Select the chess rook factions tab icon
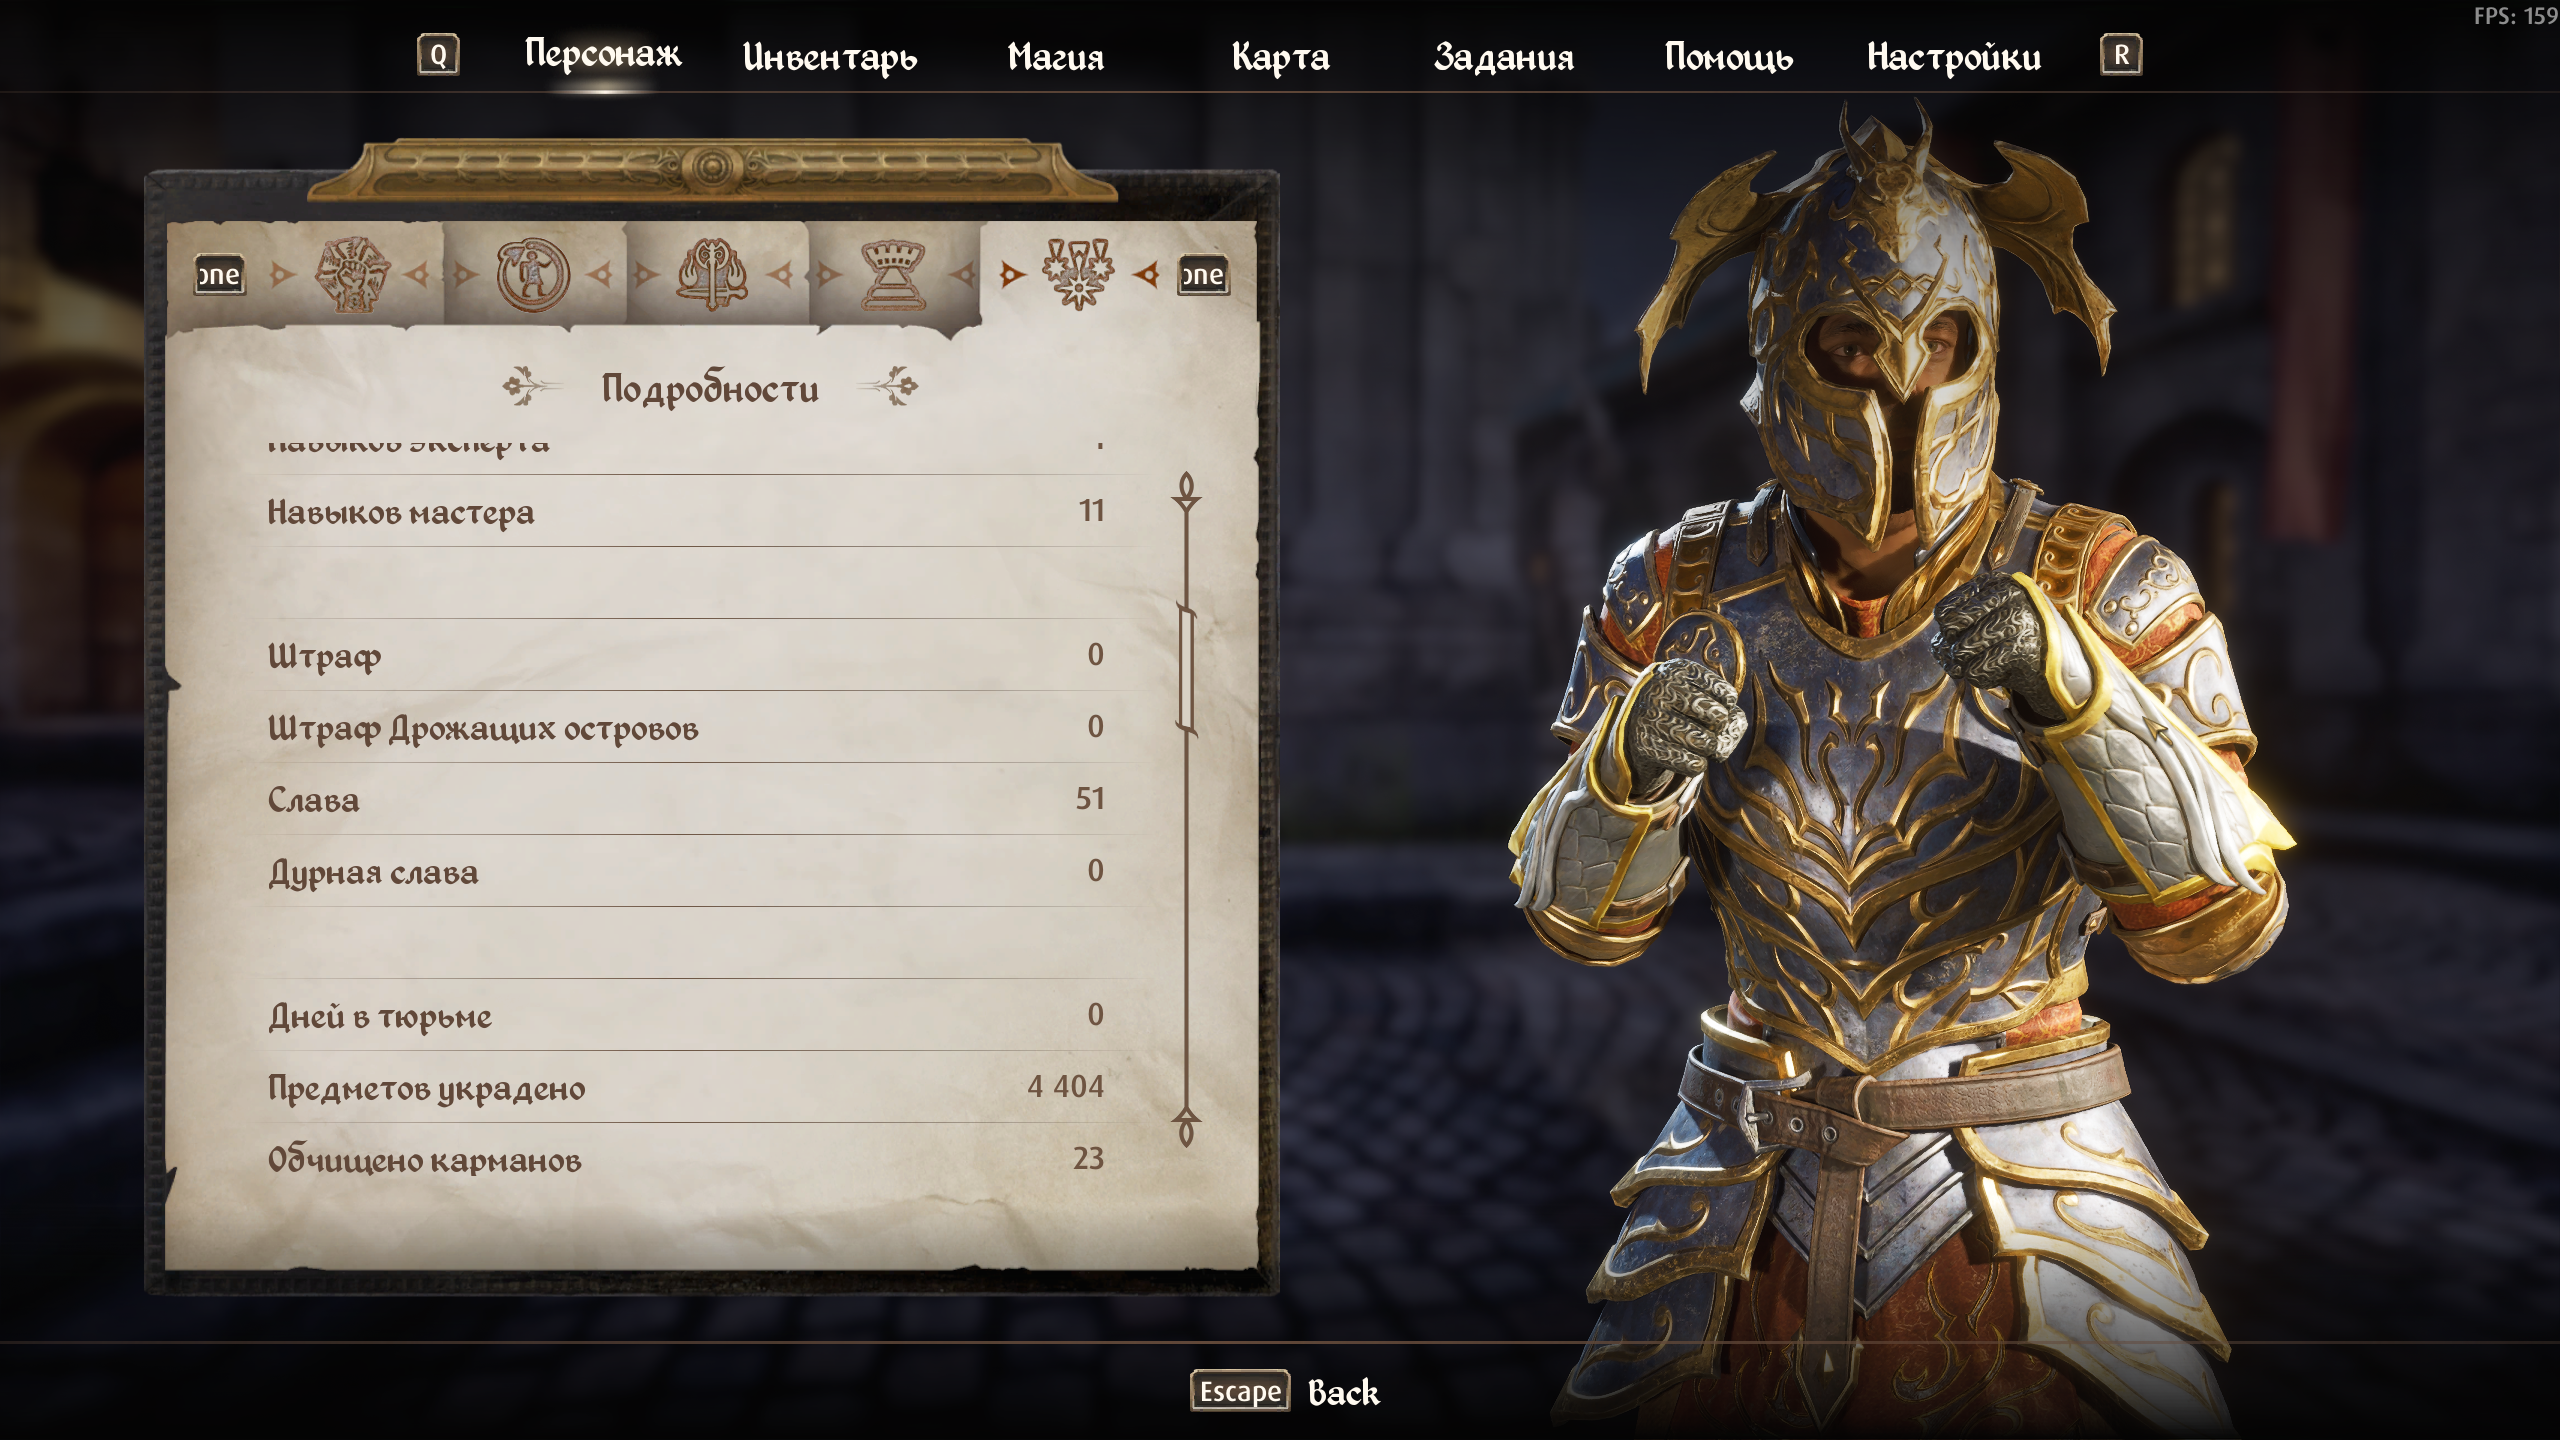 893,275
